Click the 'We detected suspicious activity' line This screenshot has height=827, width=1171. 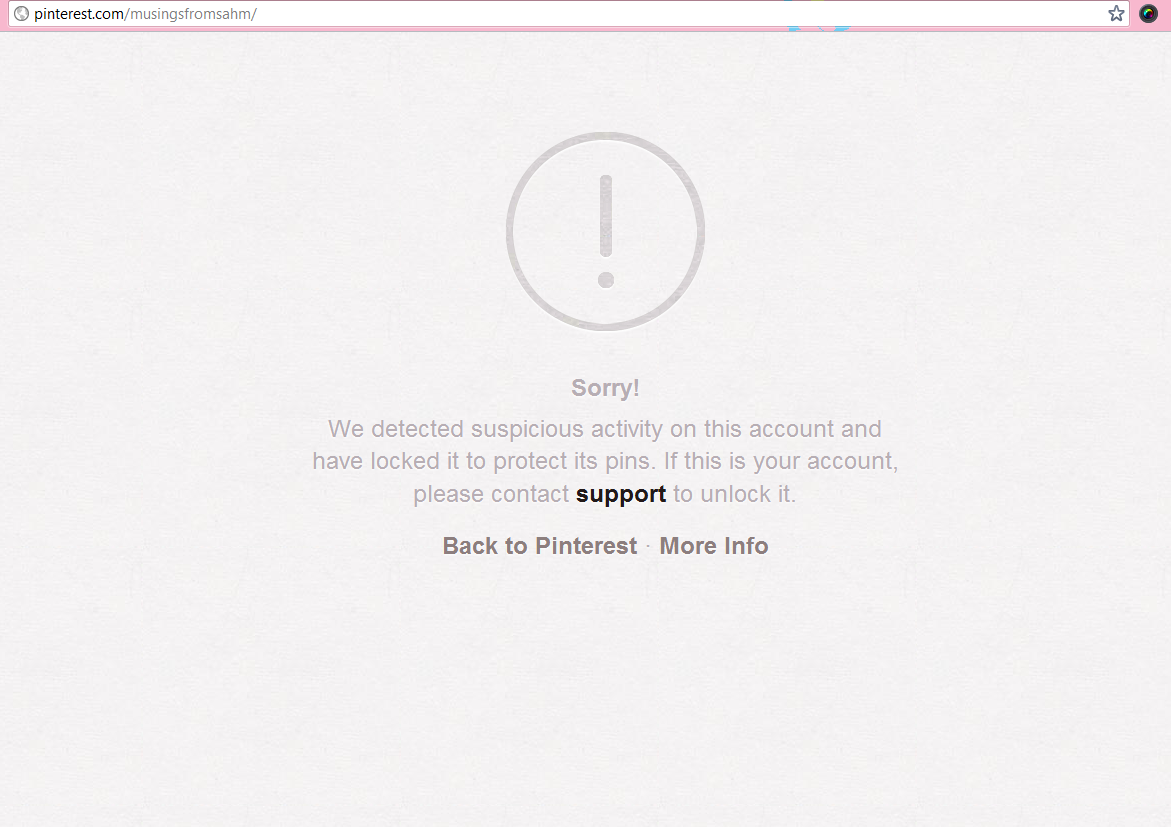click(605, 429)
